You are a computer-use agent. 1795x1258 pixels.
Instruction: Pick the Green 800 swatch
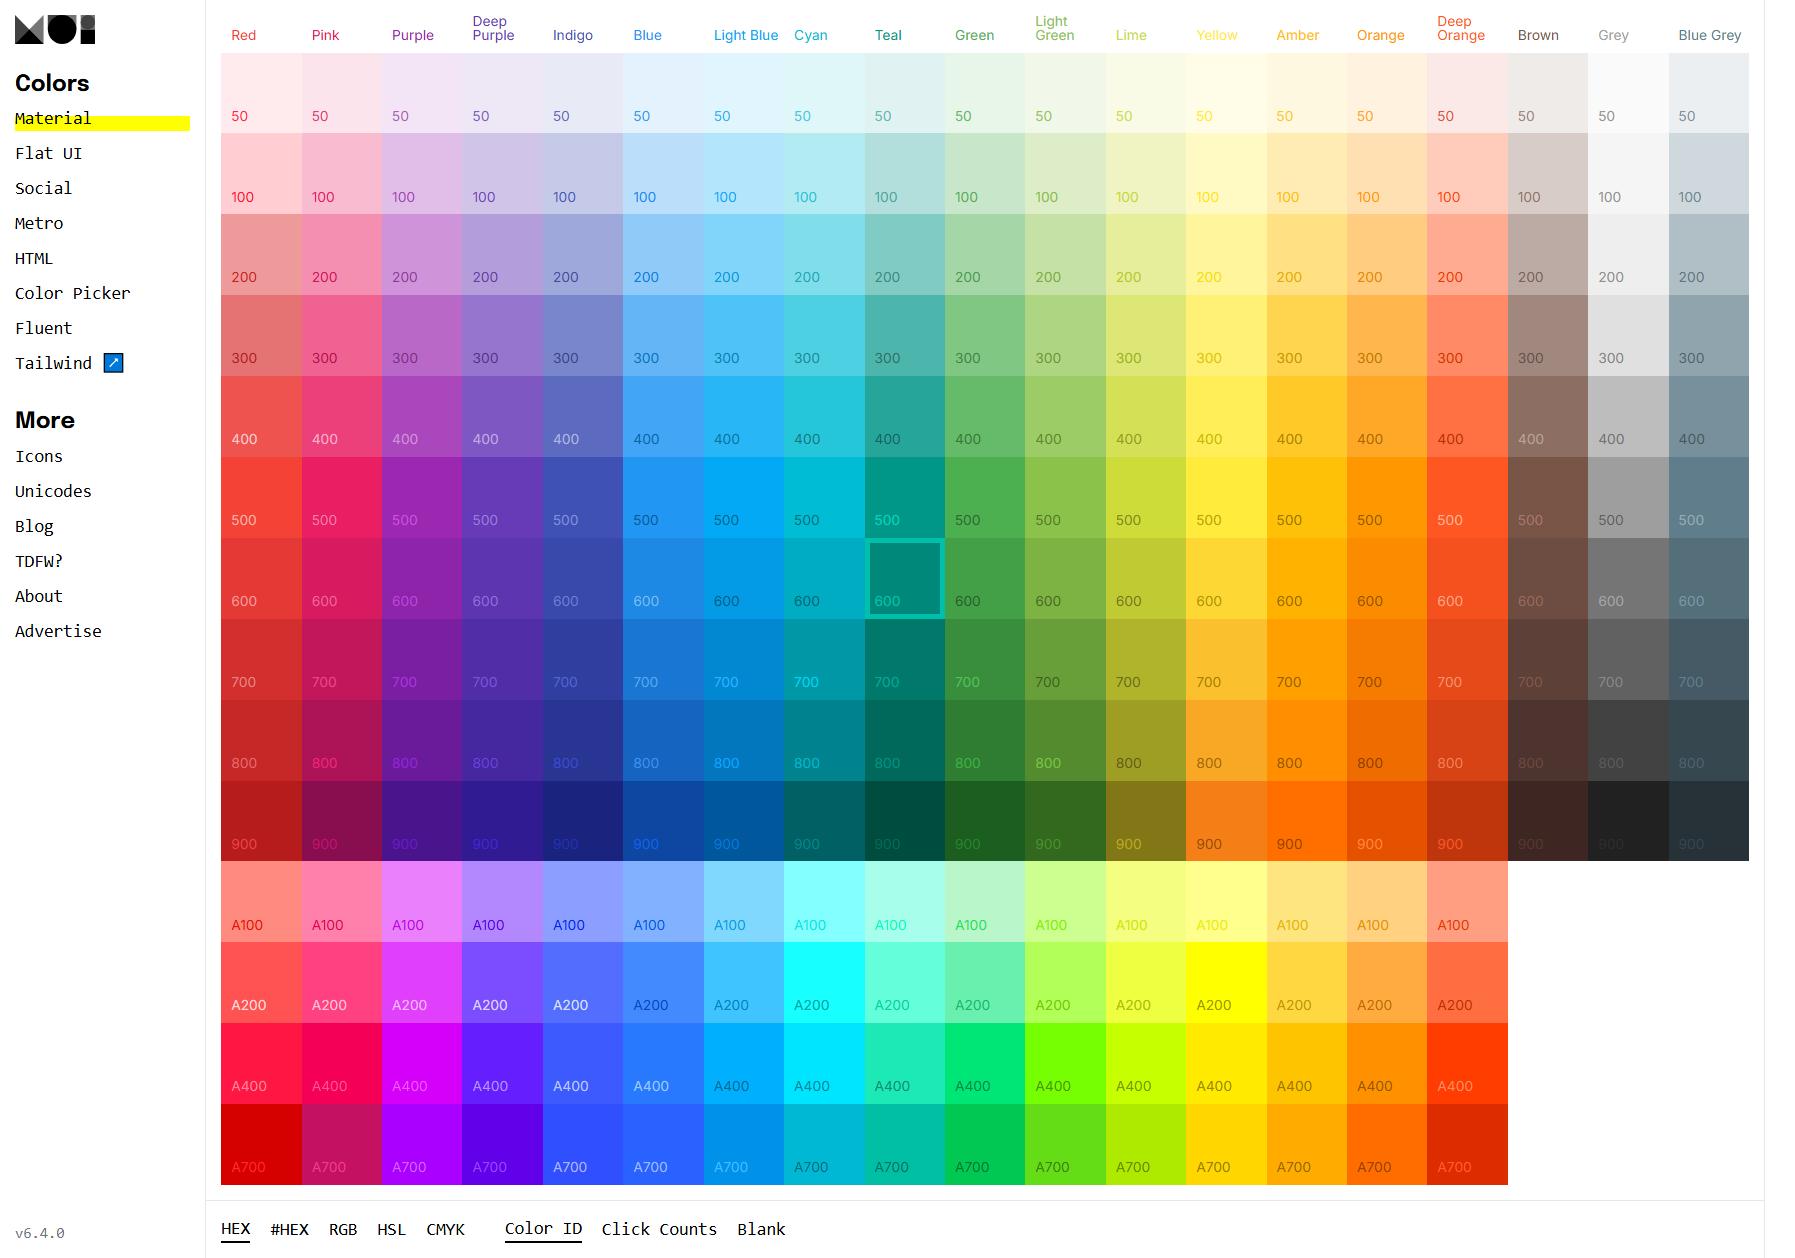[x=985, y=741]
